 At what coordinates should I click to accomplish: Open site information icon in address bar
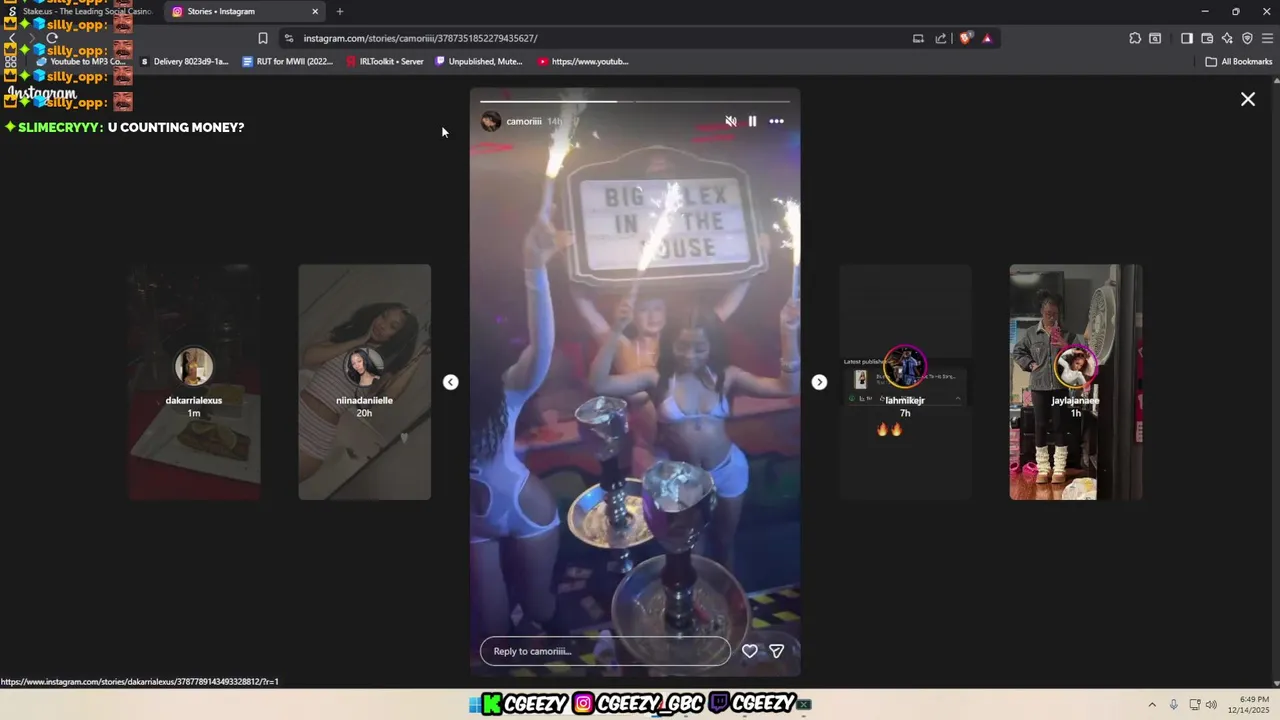click(289, 38)
